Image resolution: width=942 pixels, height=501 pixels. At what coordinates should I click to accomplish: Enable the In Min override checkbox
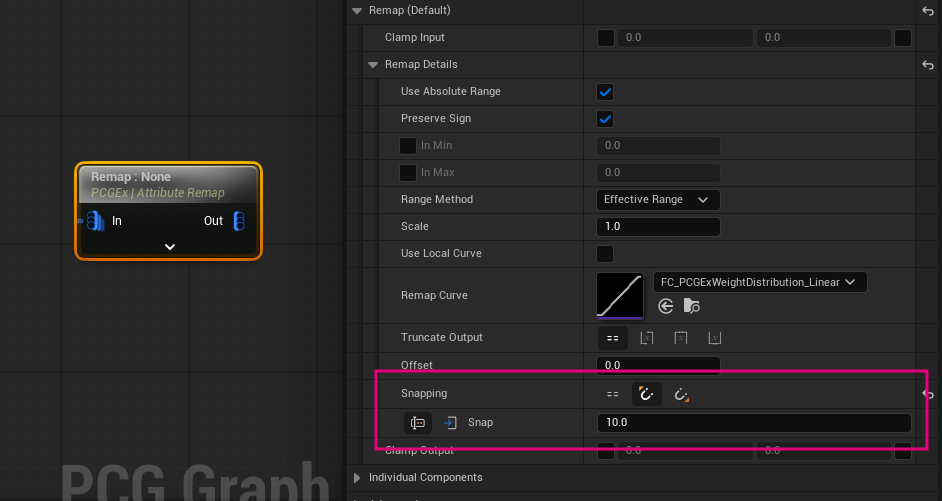pos(408,146)
